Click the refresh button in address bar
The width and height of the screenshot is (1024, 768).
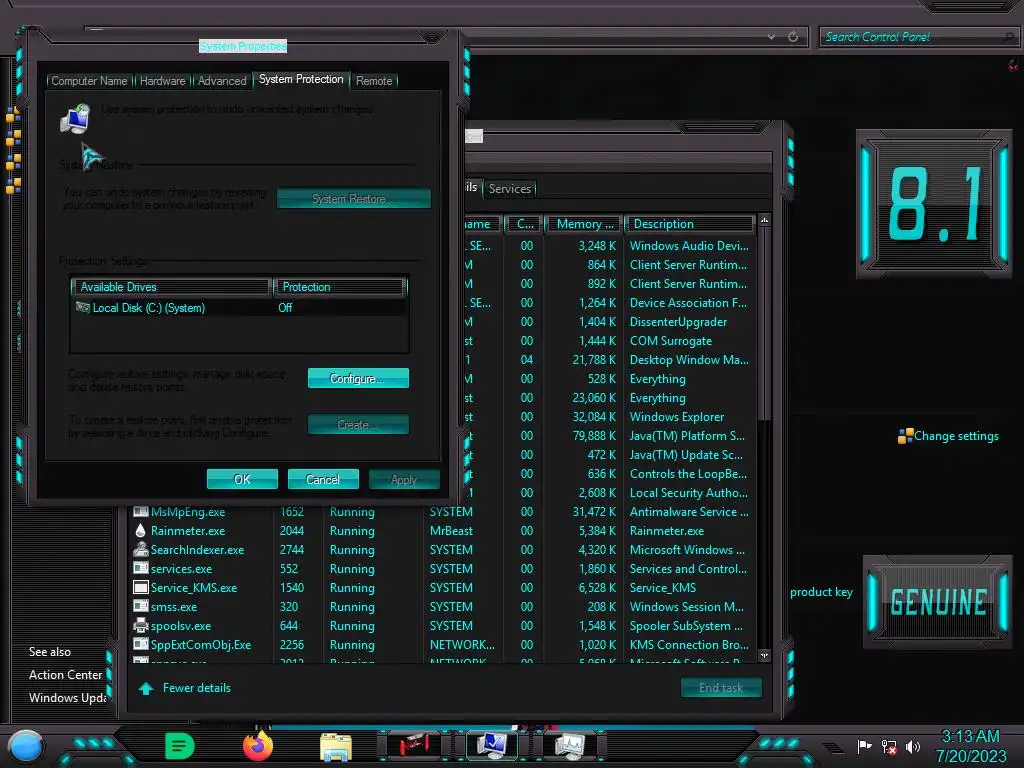793,37
